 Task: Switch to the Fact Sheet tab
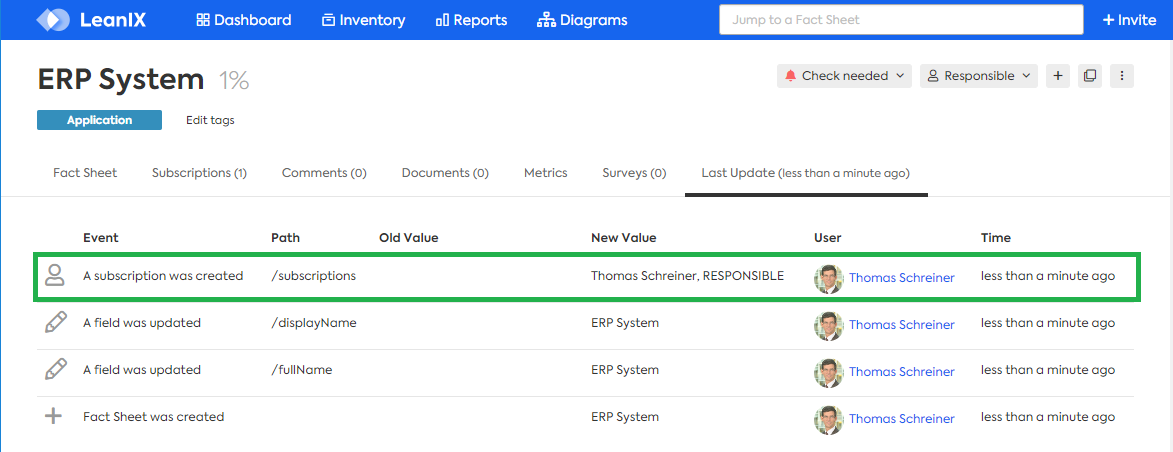point(85,173)
